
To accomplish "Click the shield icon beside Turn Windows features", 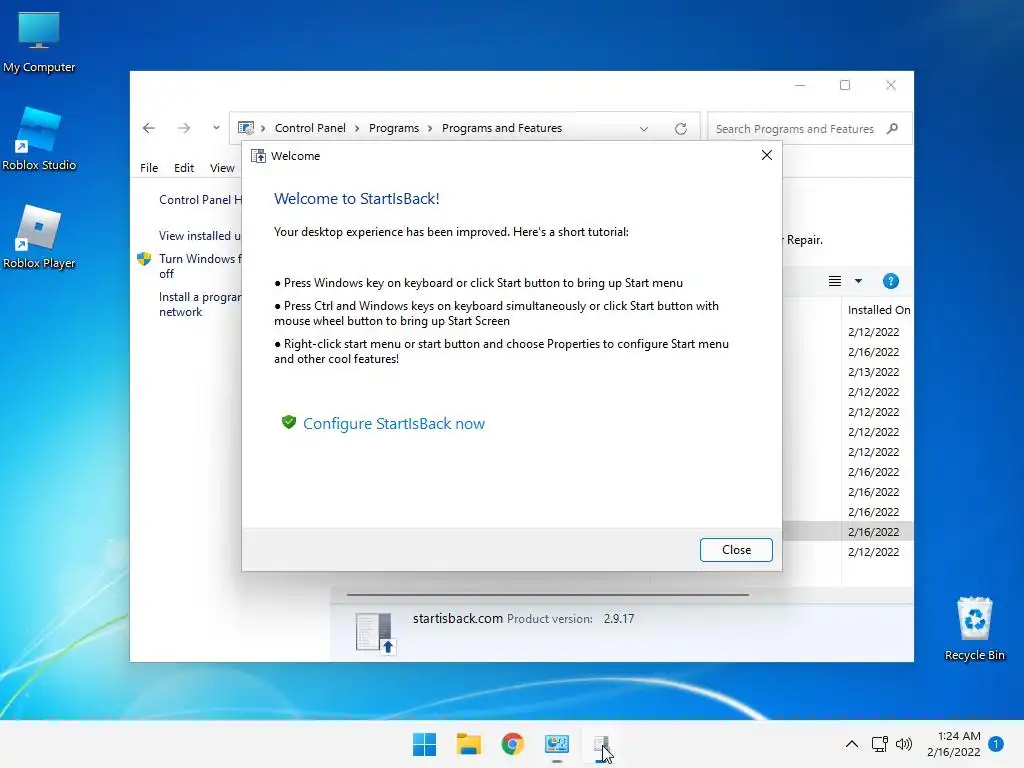I will [x=144, y=259].
